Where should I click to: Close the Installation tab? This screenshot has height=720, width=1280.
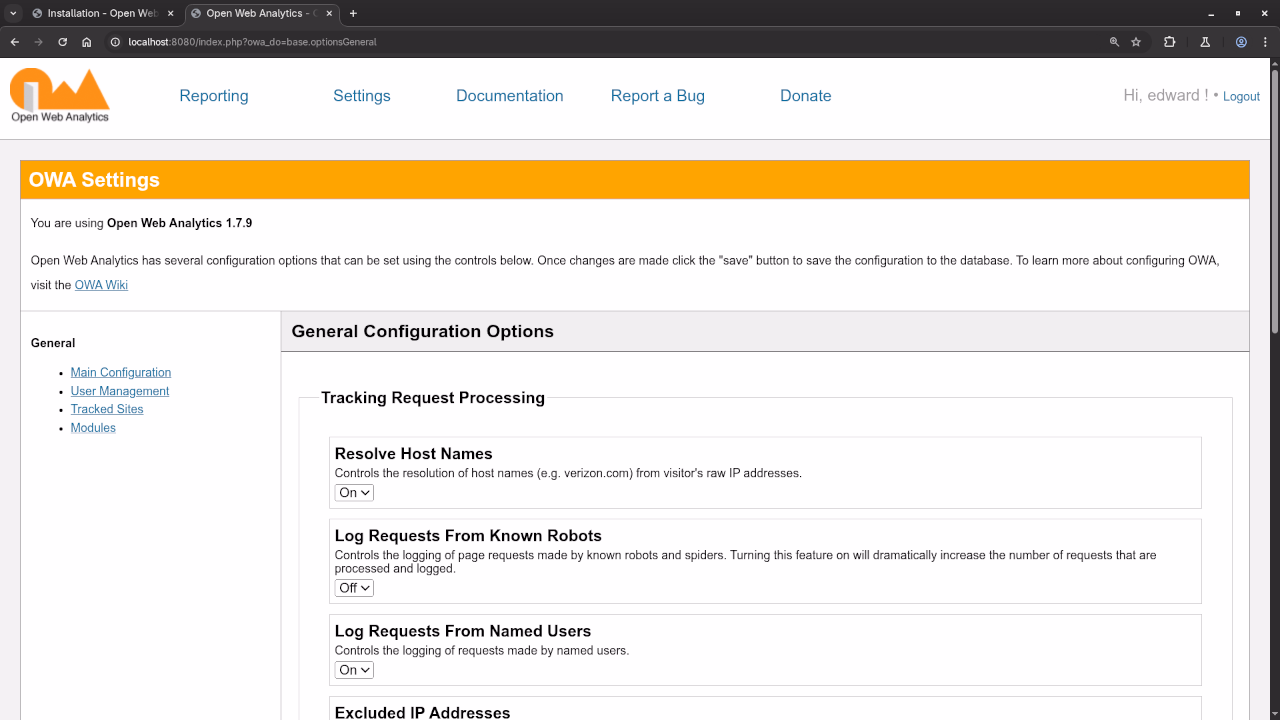172,13
